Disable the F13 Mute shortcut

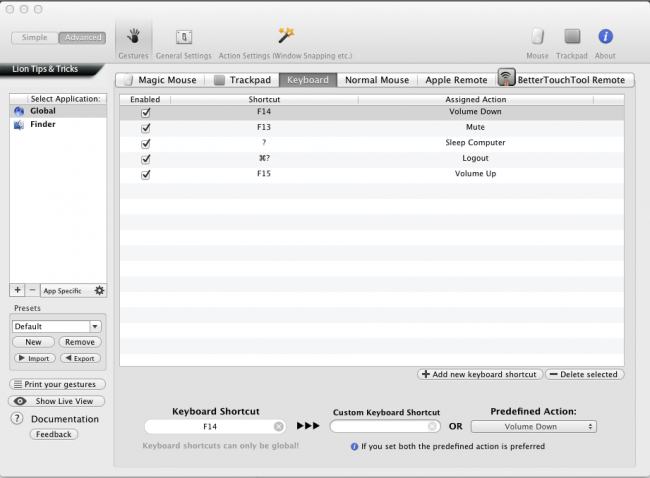tap(146, 128)
